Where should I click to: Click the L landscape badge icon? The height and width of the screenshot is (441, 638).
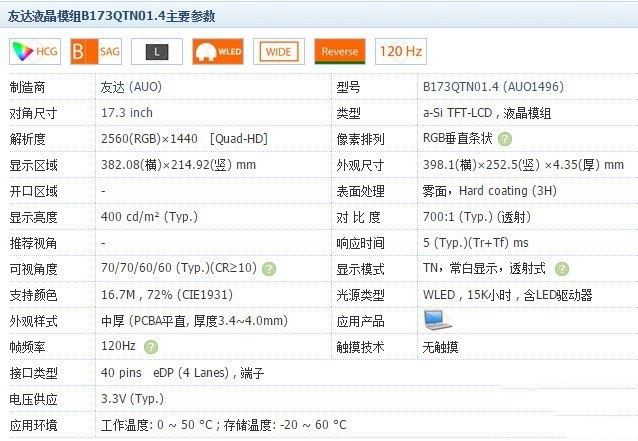click(157, 52)
